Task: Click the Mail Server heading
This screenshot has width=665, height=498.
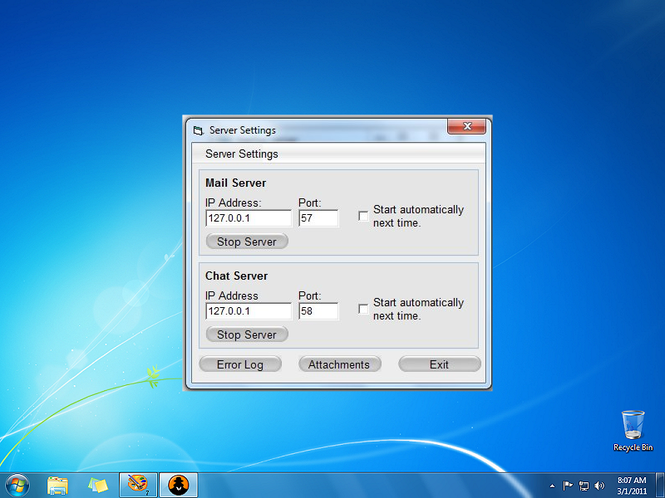Action: pyautogui.click(x=235, y=183)
